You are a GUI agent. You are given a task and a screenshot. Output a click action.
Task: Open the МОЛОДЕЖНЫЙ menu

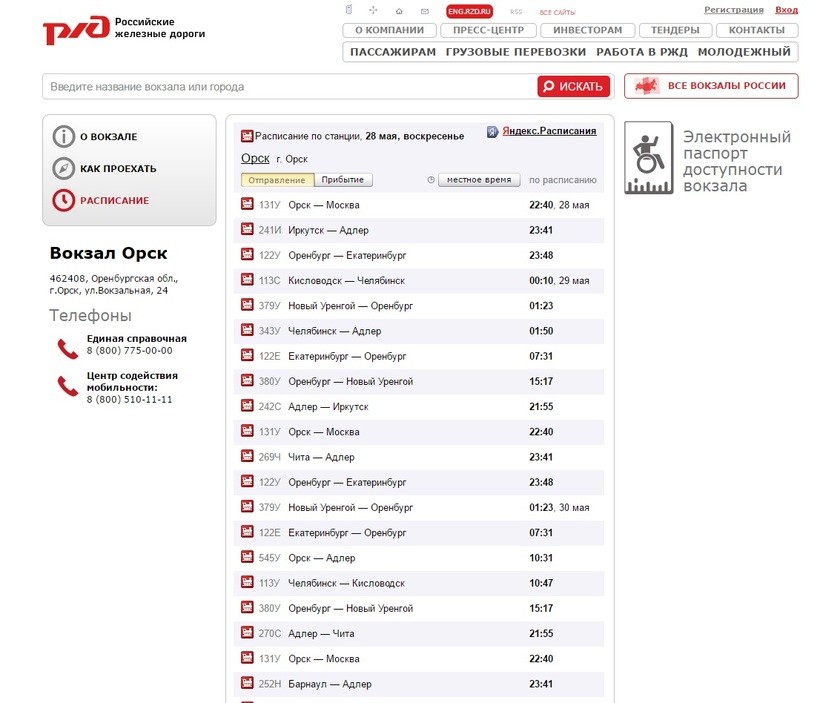pyautogui.click(x=744, y=52)
